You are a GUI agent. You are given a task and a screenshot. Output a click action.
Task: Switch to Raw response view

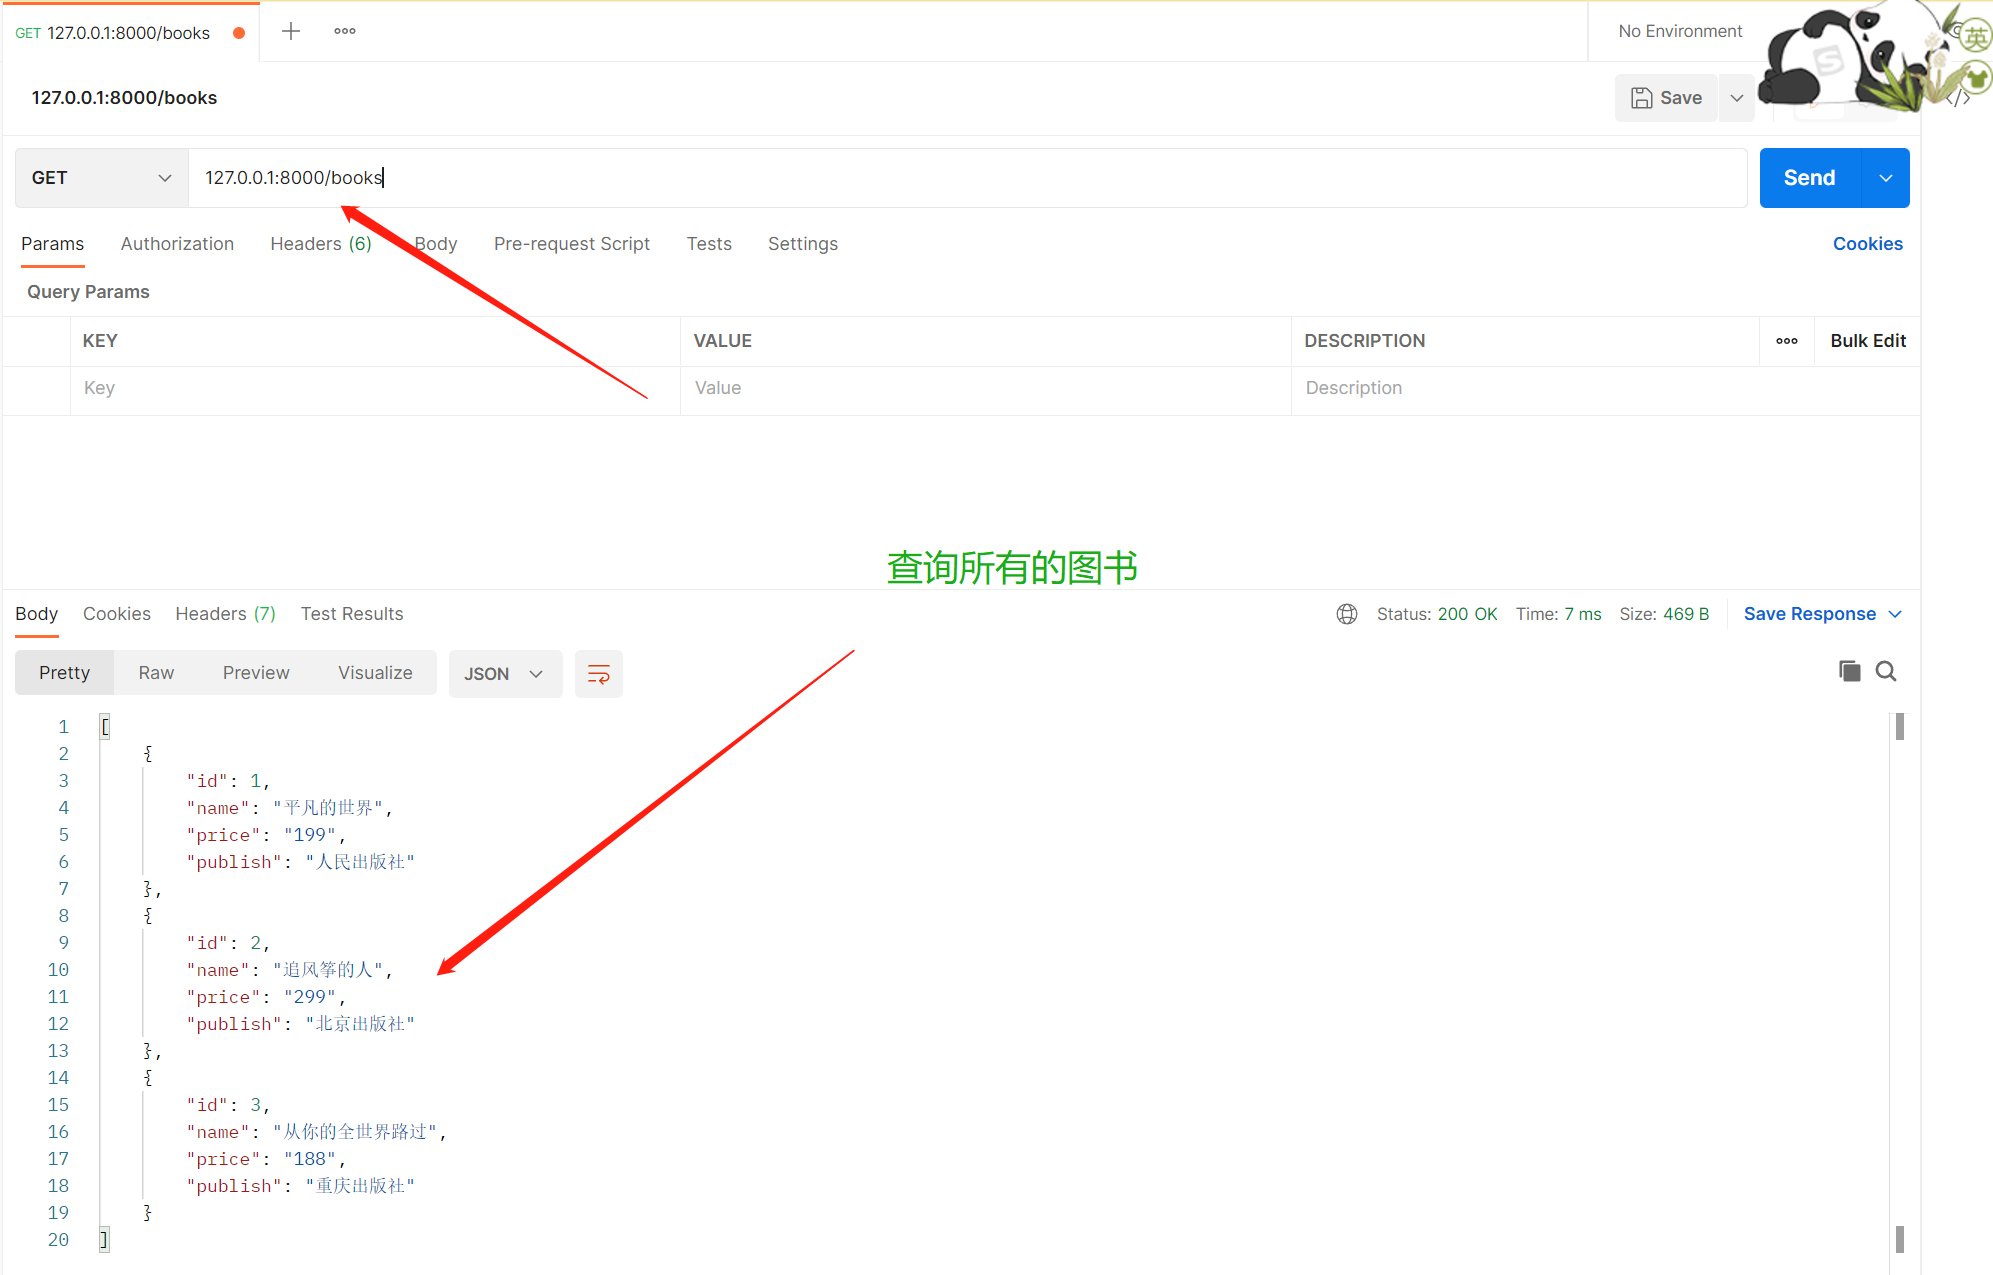pos(156,673)
